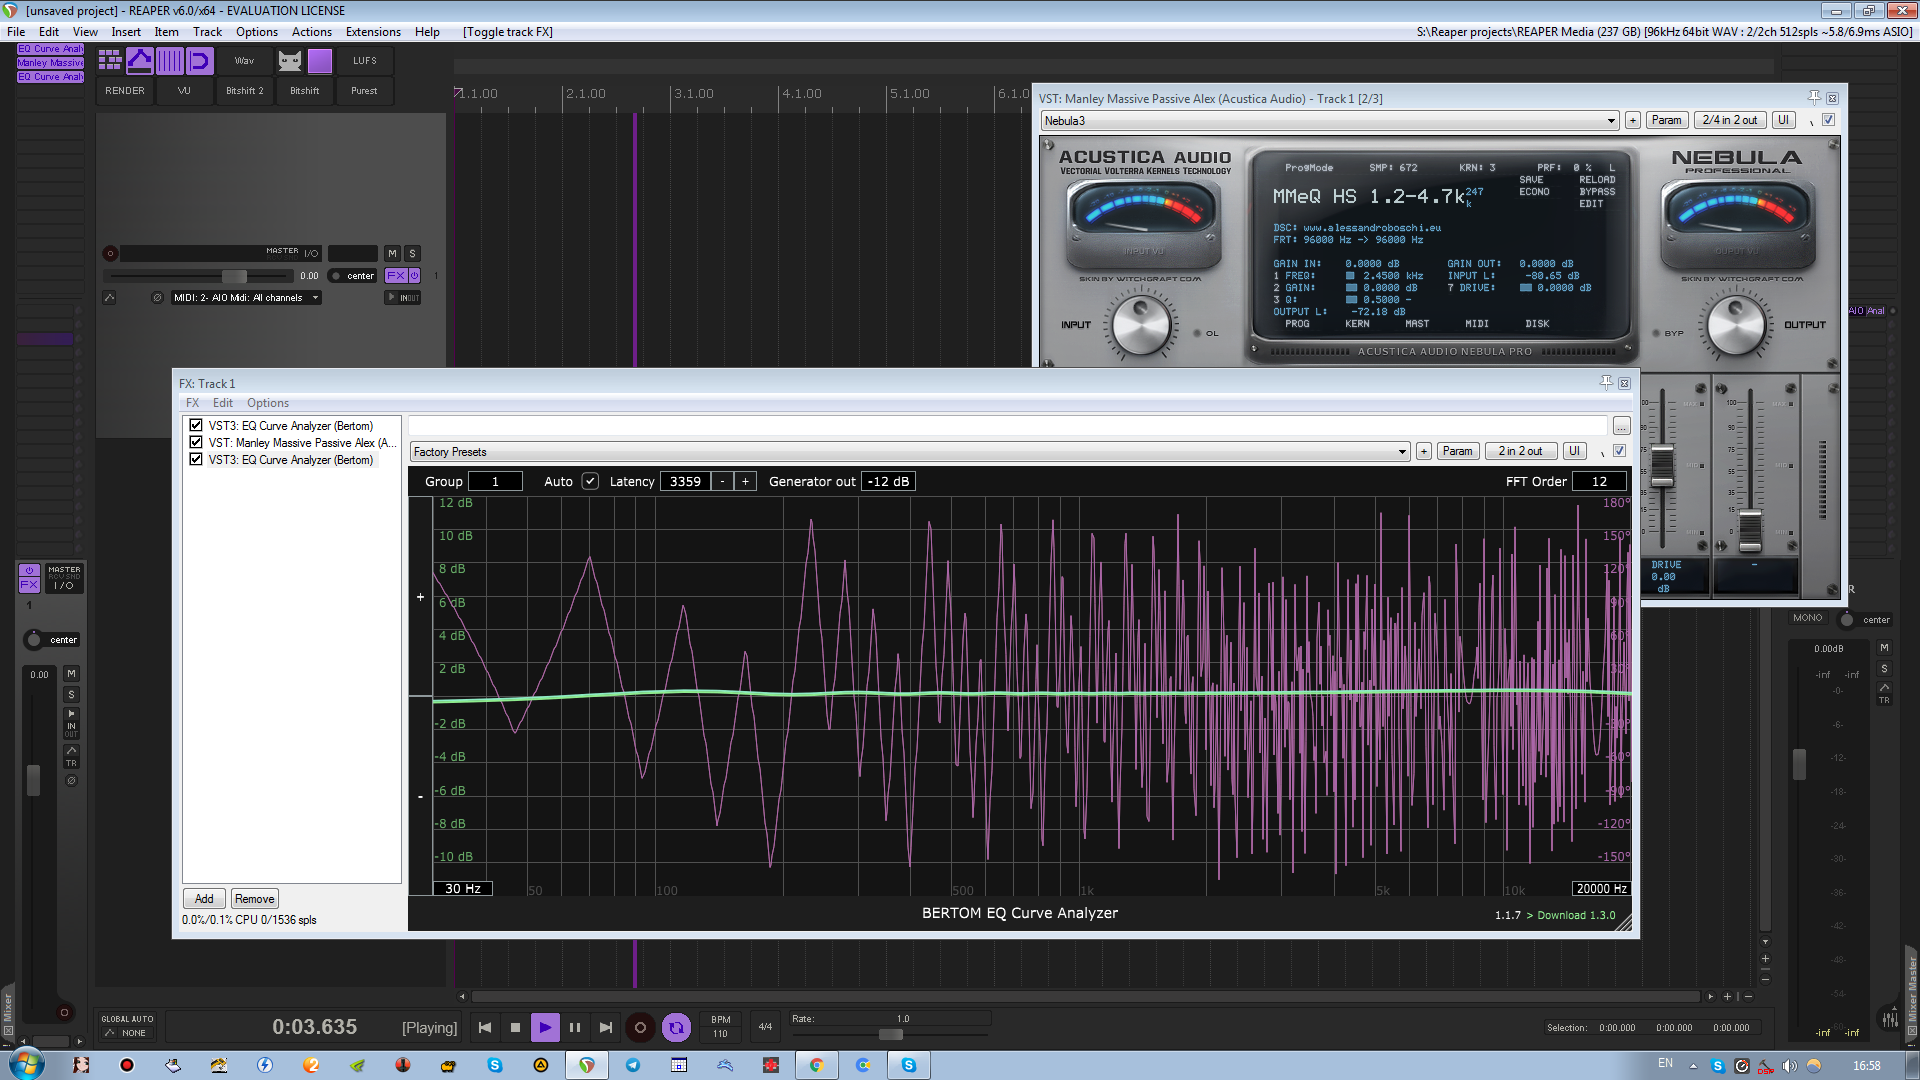The height and width of the screenshot is (1080, 1920).
Task: Click the Download 1.3.0 link
Action: click(x=1576, y=915)
